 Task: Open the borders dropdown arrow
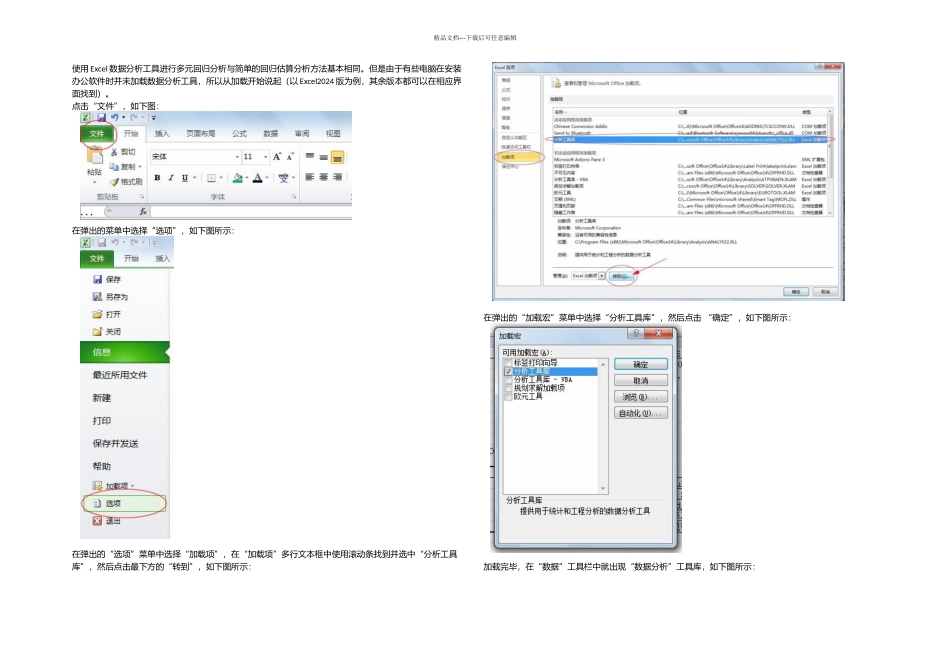click(221, 178)
